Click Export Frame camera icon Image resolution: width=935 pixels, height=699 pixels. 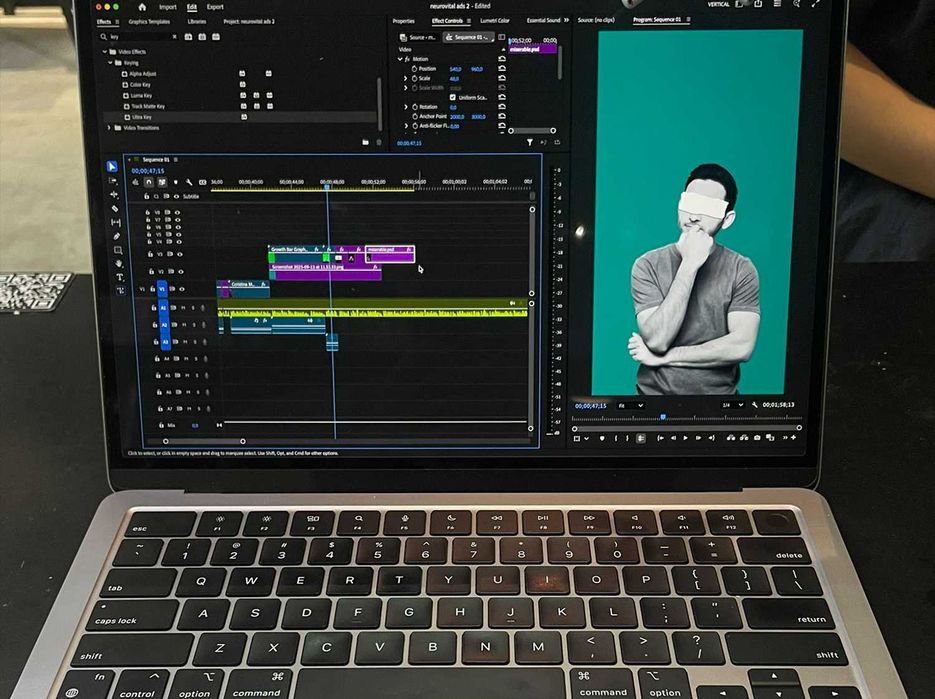point(757,438)
